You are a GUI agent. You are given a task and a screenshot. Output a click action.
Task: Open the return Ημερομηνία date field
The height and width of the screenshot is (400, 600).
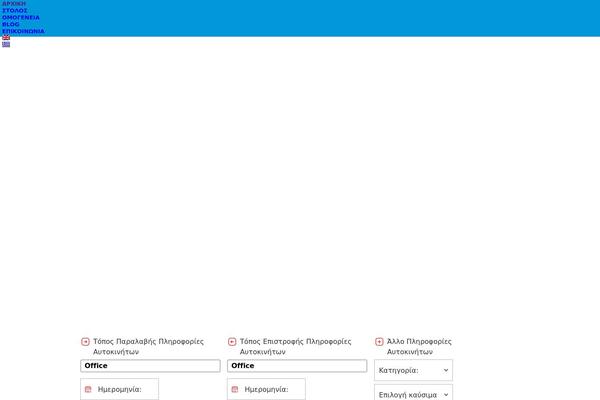(266, 389)
